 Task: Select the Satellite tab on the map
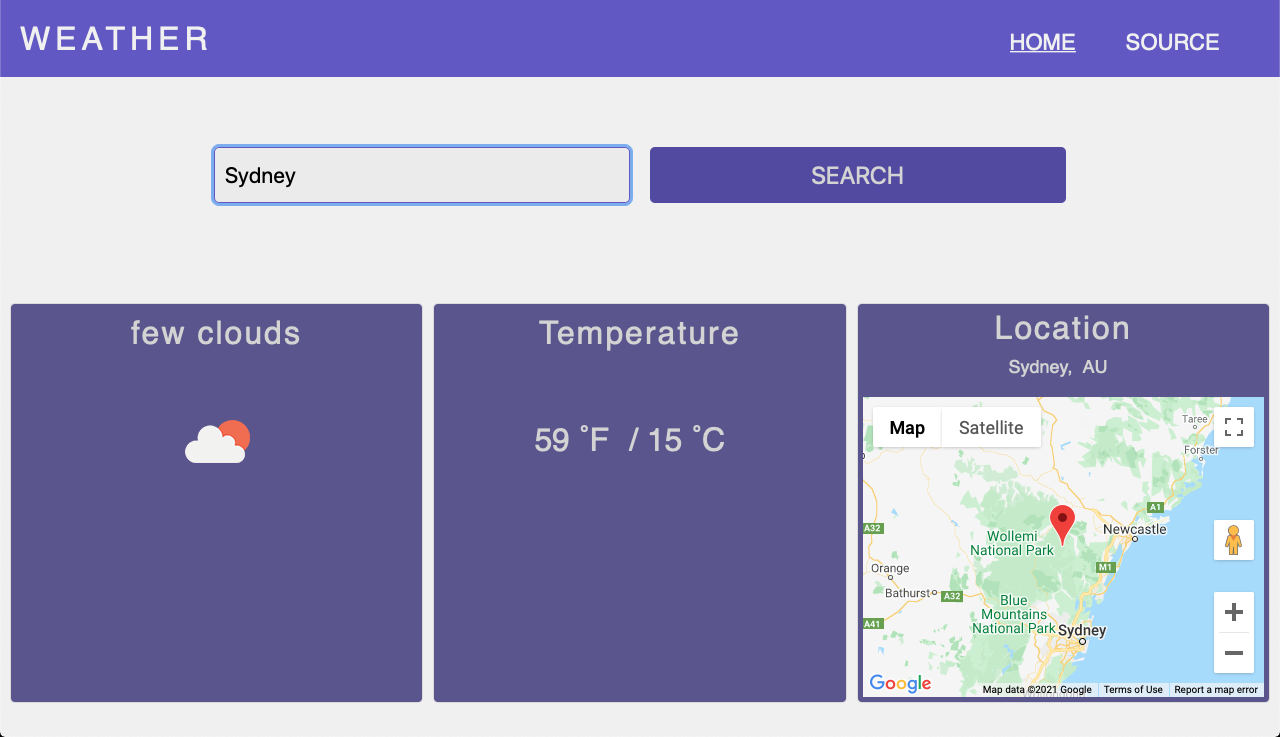pos(990,427)
